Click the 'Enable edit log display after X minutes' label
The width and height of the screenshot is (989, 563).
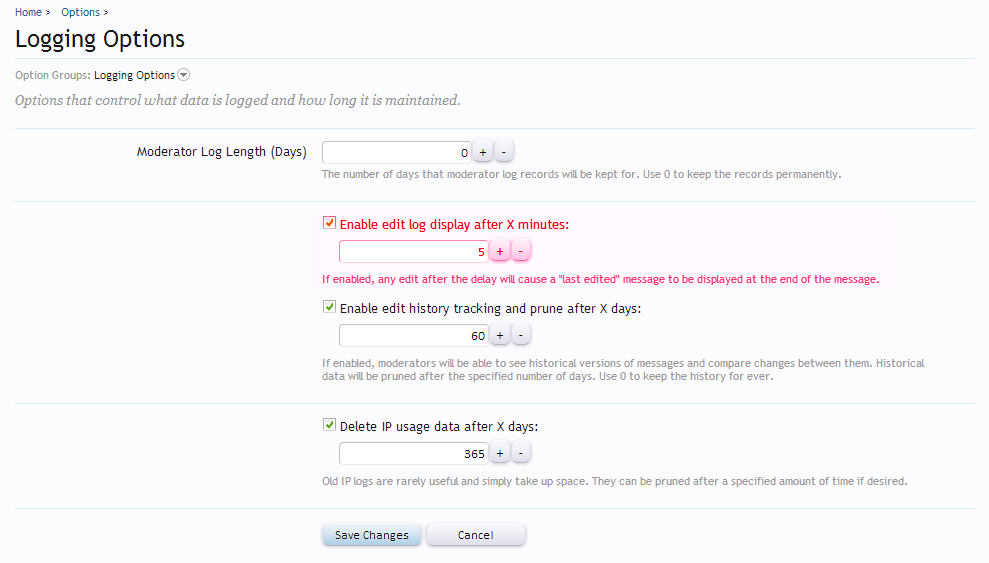point(454,224)
